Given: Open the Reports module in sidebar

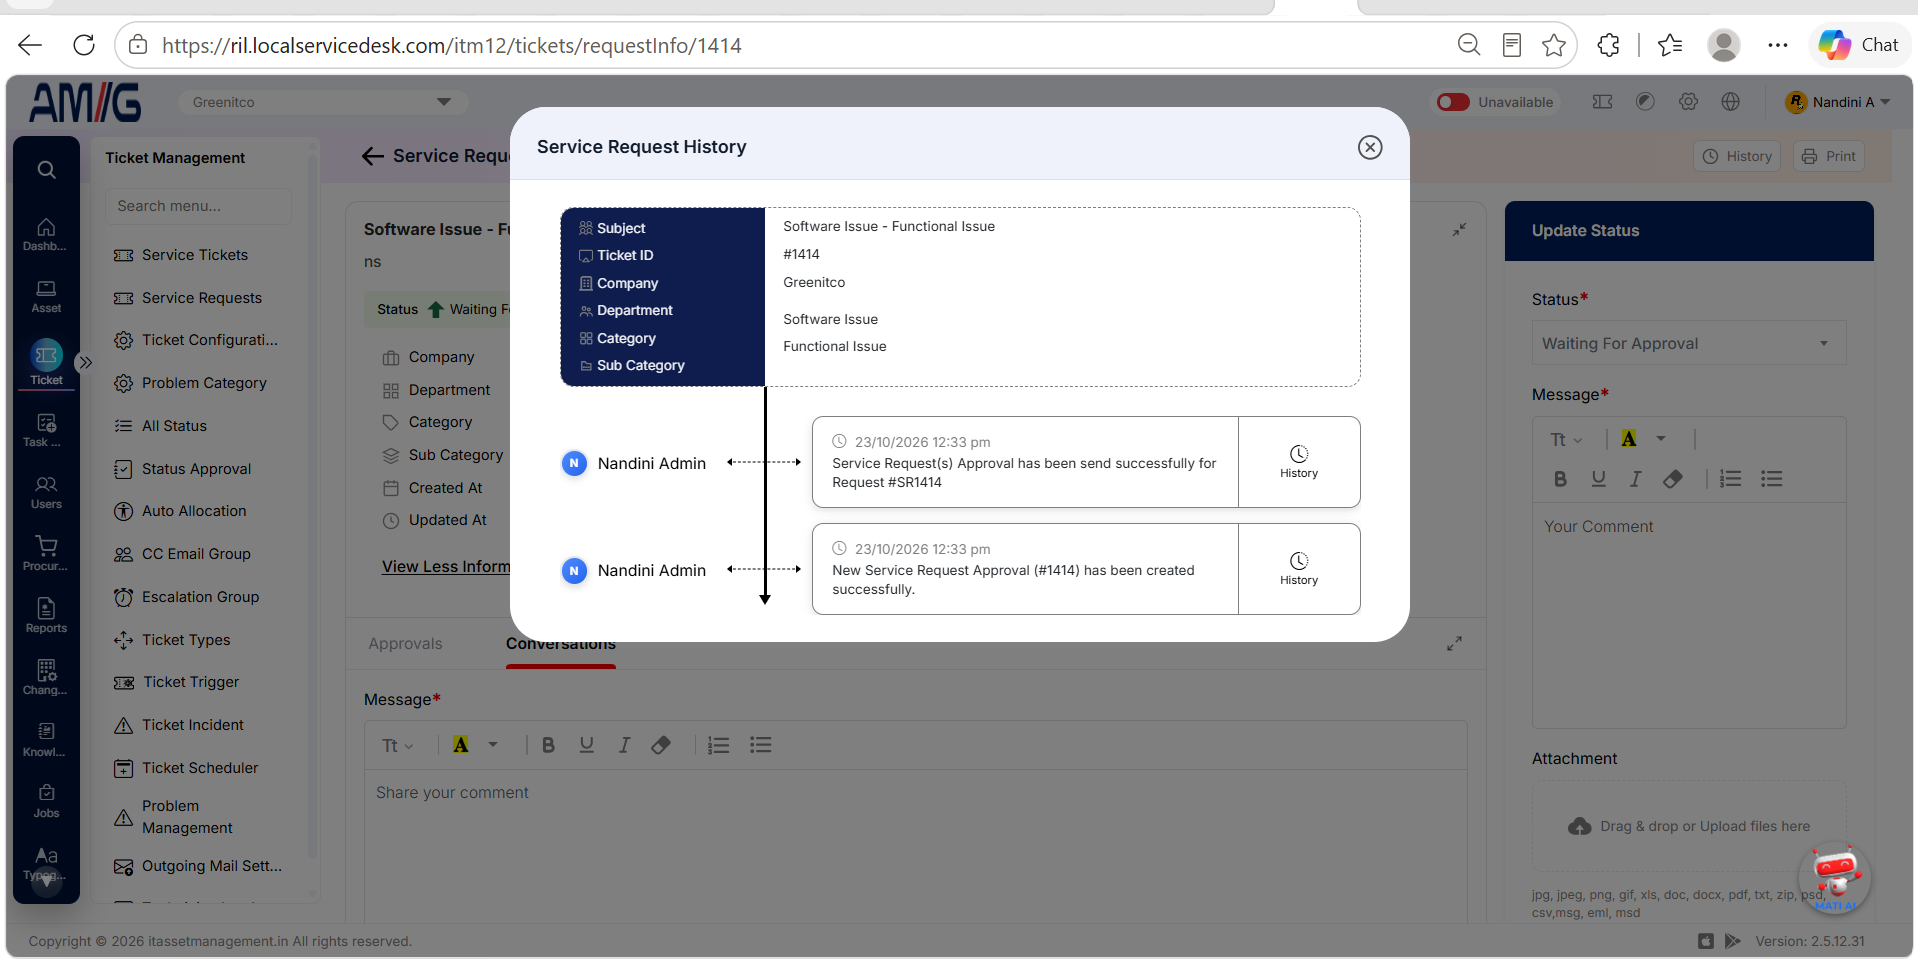Looking at the screenshot, I should click(46, 616).
